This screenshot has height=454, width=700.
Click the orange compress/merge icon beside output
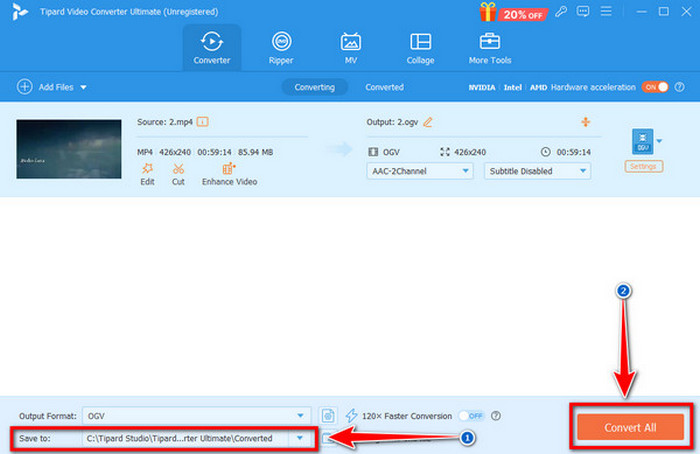point(585,121)
